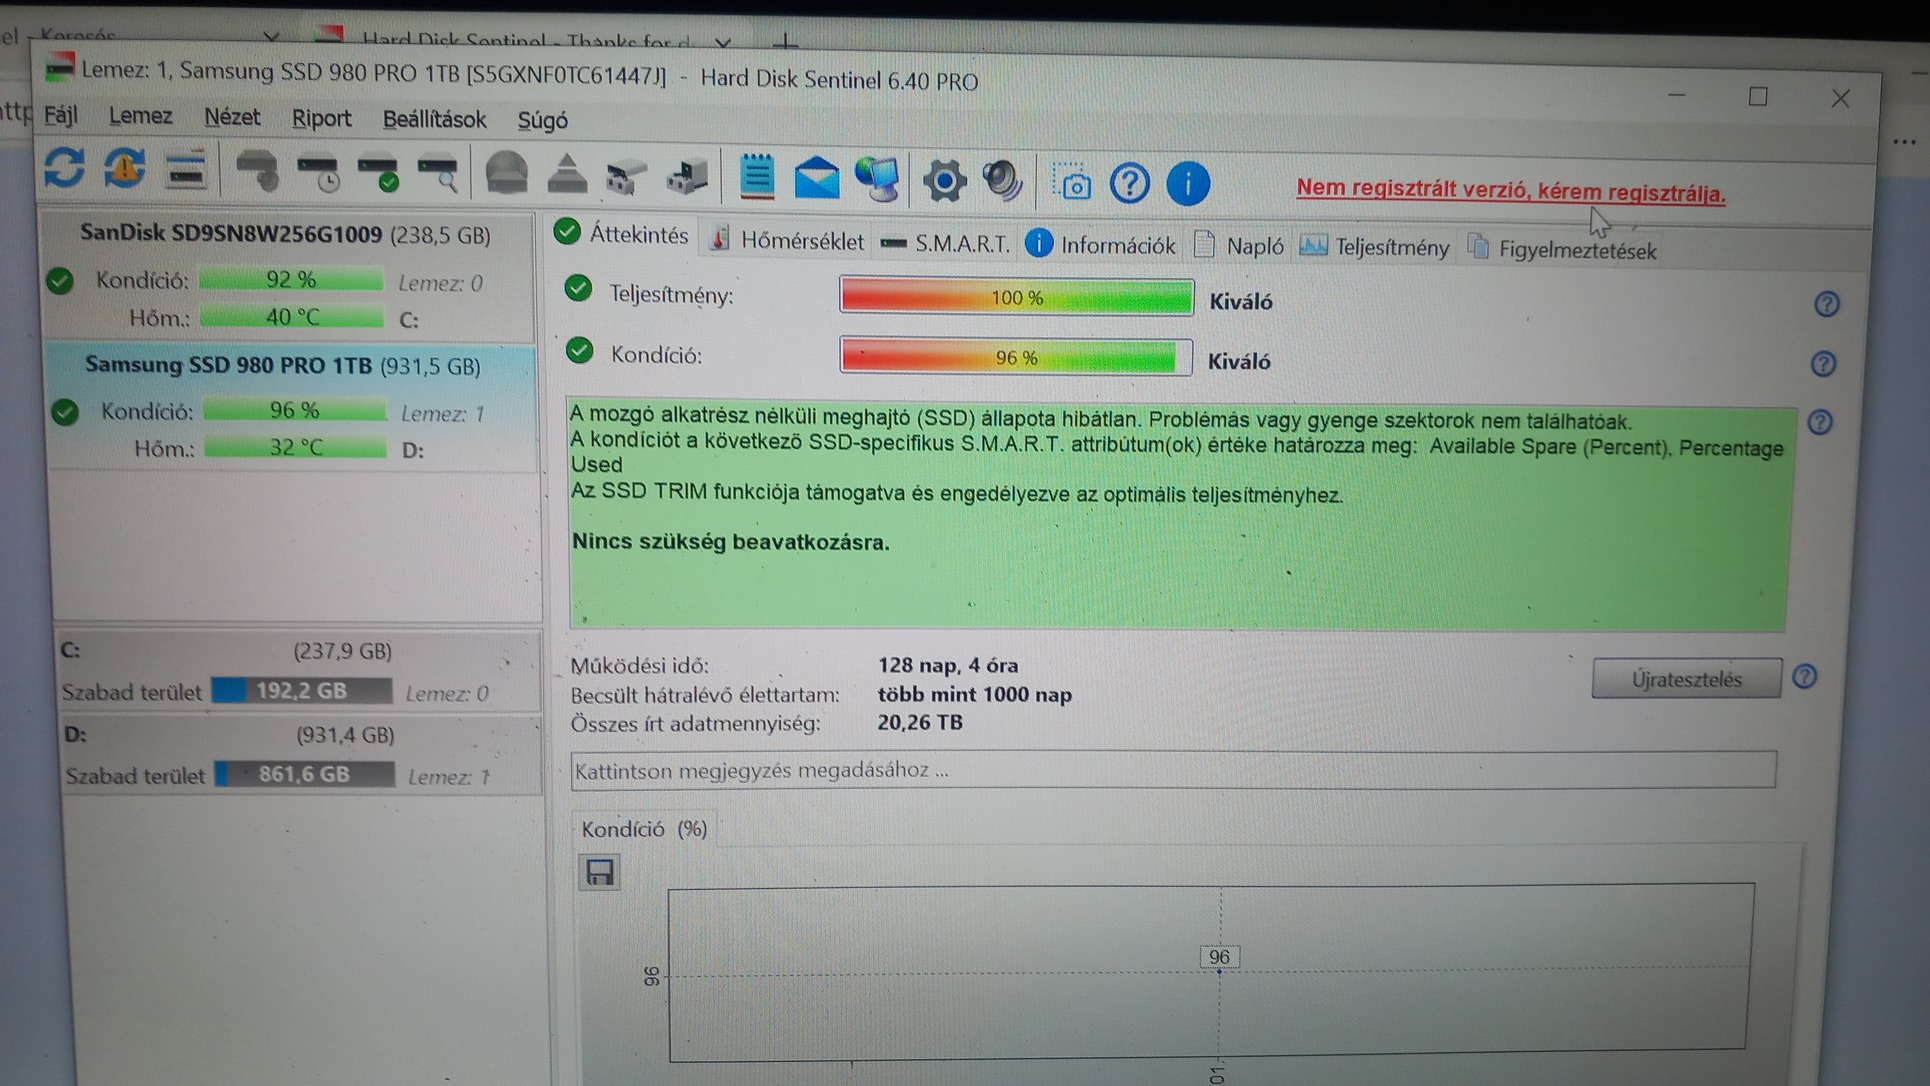Click the blue info circle toolbar icon
The image size is (1930, 1086).
pos(1188,185)
